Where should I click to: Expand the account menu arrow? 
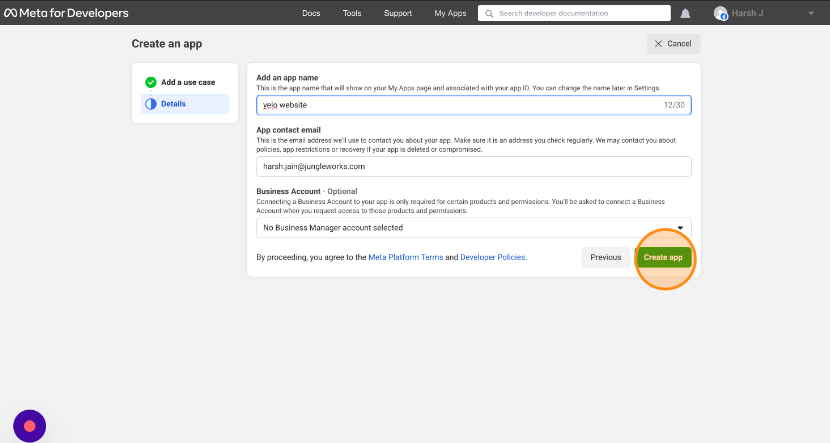(811, 13)
